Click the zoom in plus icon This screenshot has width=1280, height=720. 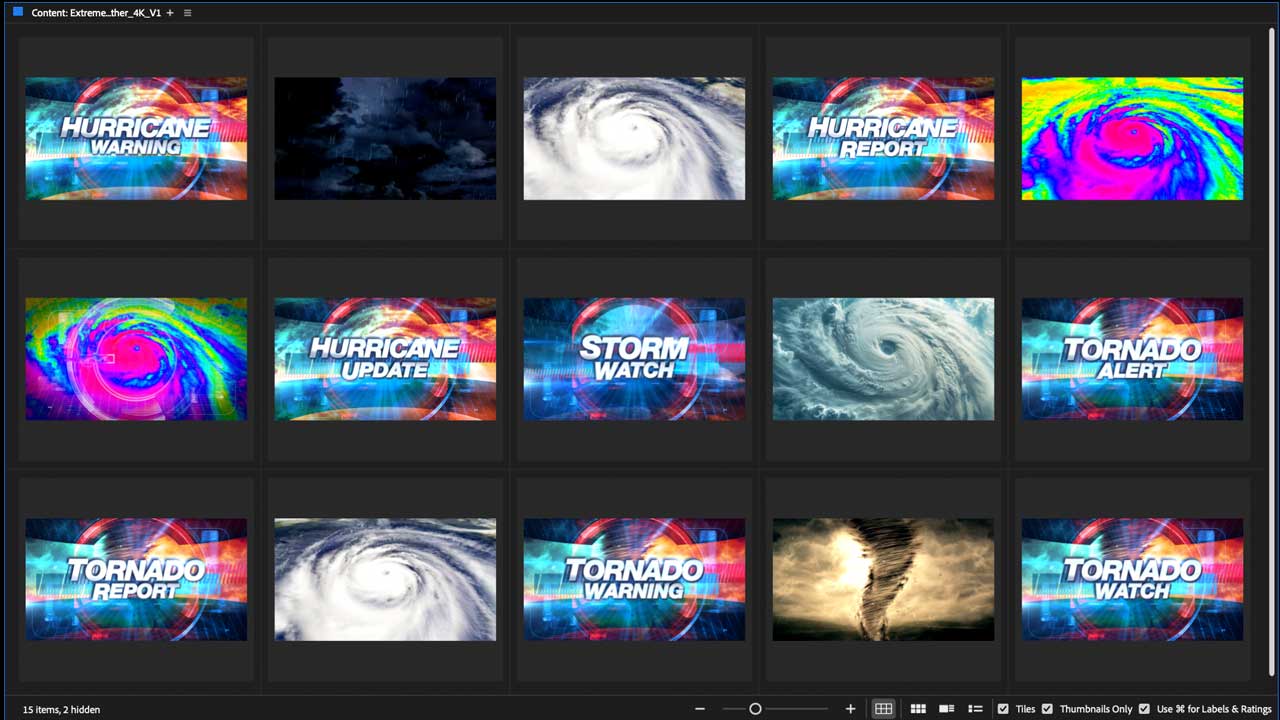[x=850, y=709]
